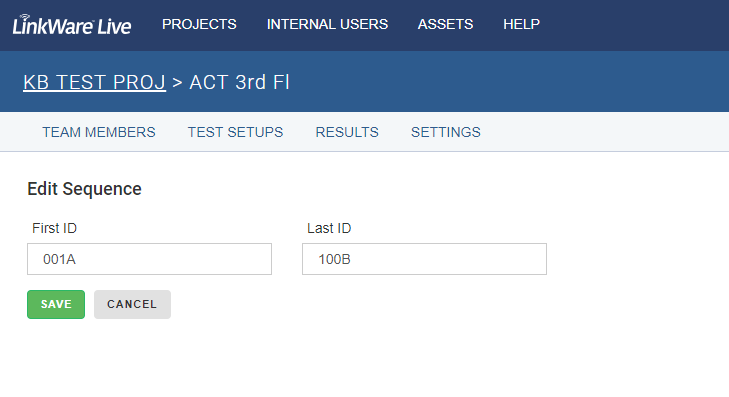729x397 pixels.
Task: Open the HELP menu
Action: (521, 24)
